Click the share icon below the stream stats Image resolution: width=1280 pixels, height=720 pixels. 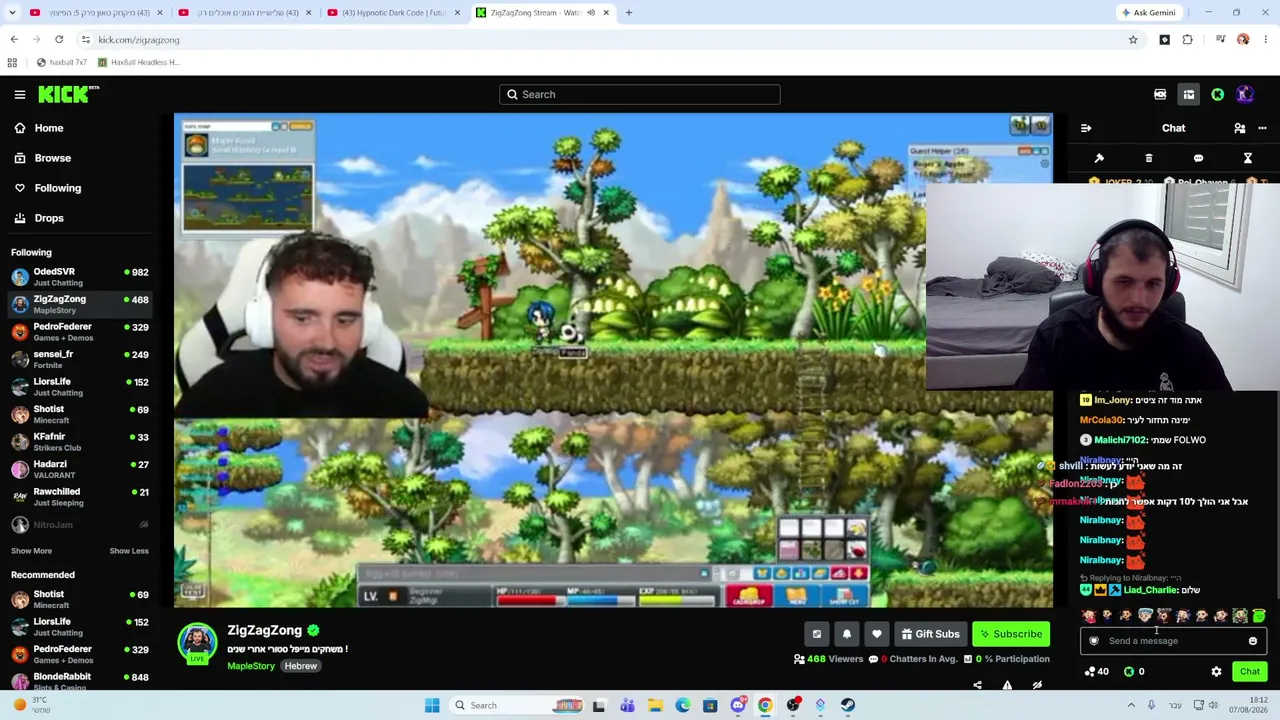pos(978,685)
